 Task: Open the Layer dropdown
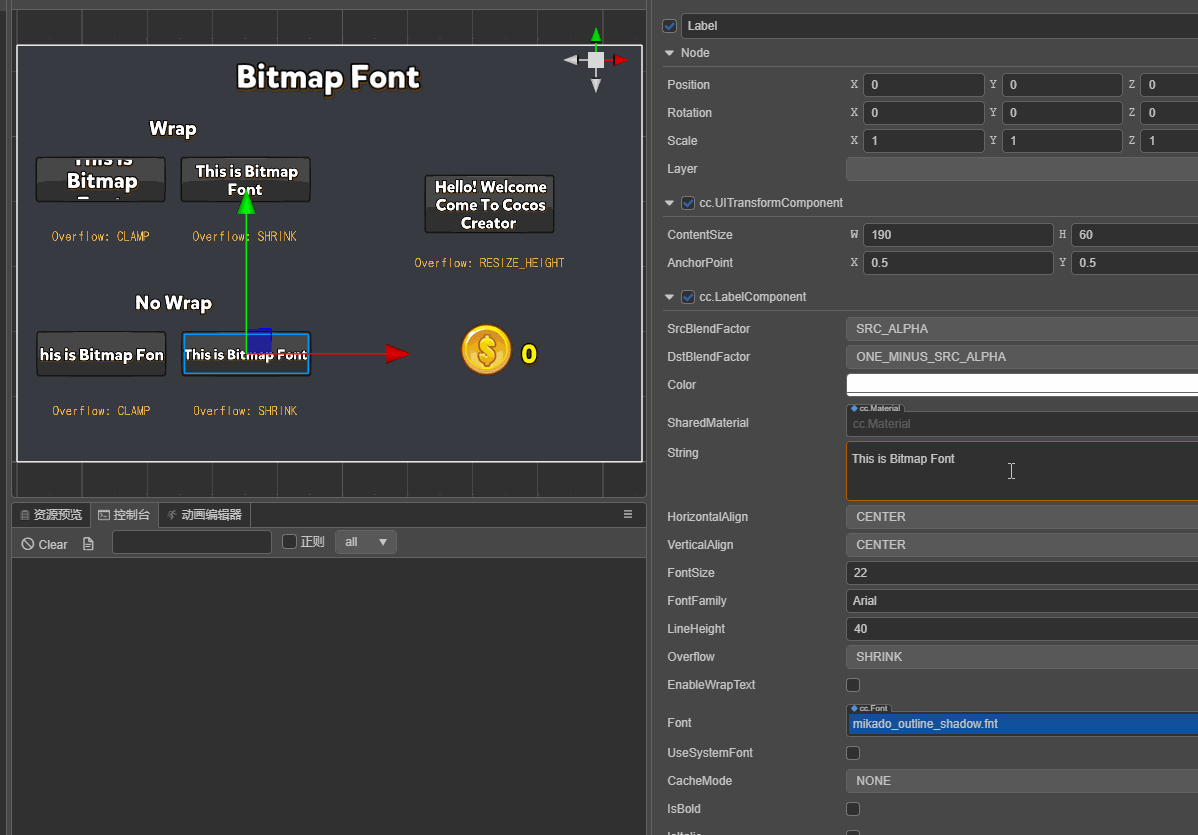click(x=1022, y=169)
